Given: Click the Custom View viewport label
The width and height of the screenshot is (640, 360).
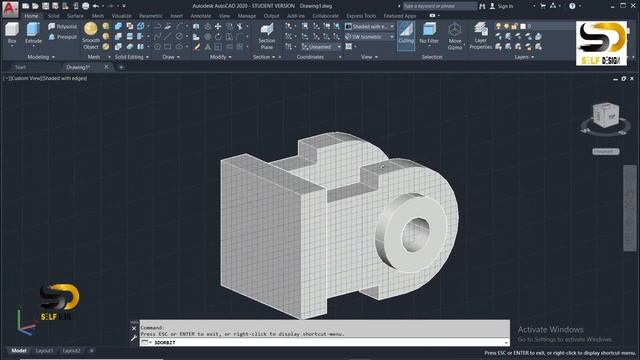Looking at the screenshot, I should pyautogui.click(x=25, y=78).
